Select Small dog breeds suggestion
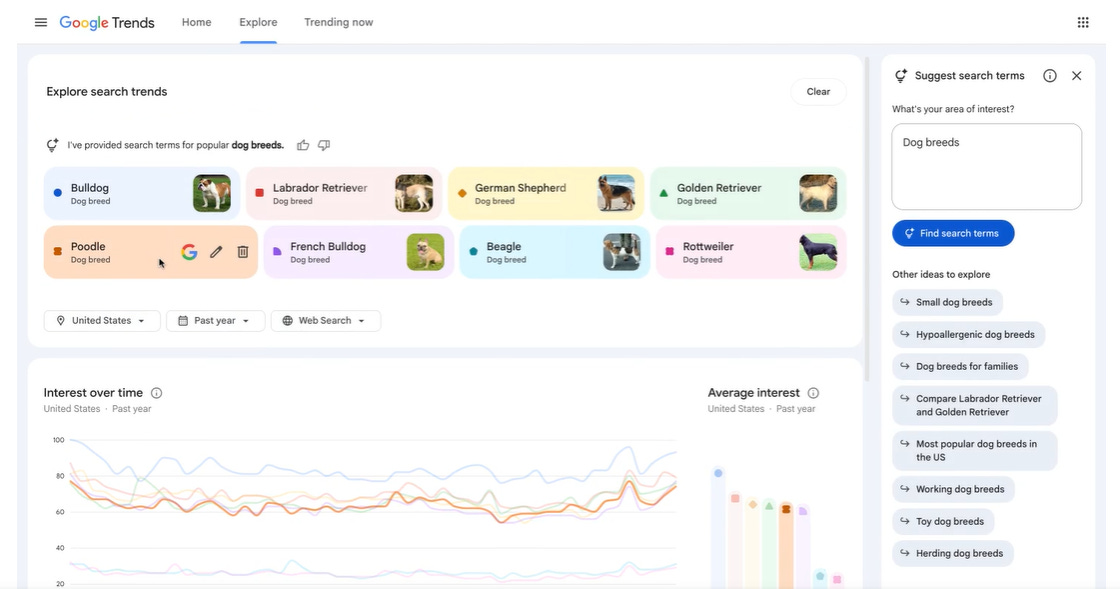This screenshot has height=589, width=1120. [947, 302]
